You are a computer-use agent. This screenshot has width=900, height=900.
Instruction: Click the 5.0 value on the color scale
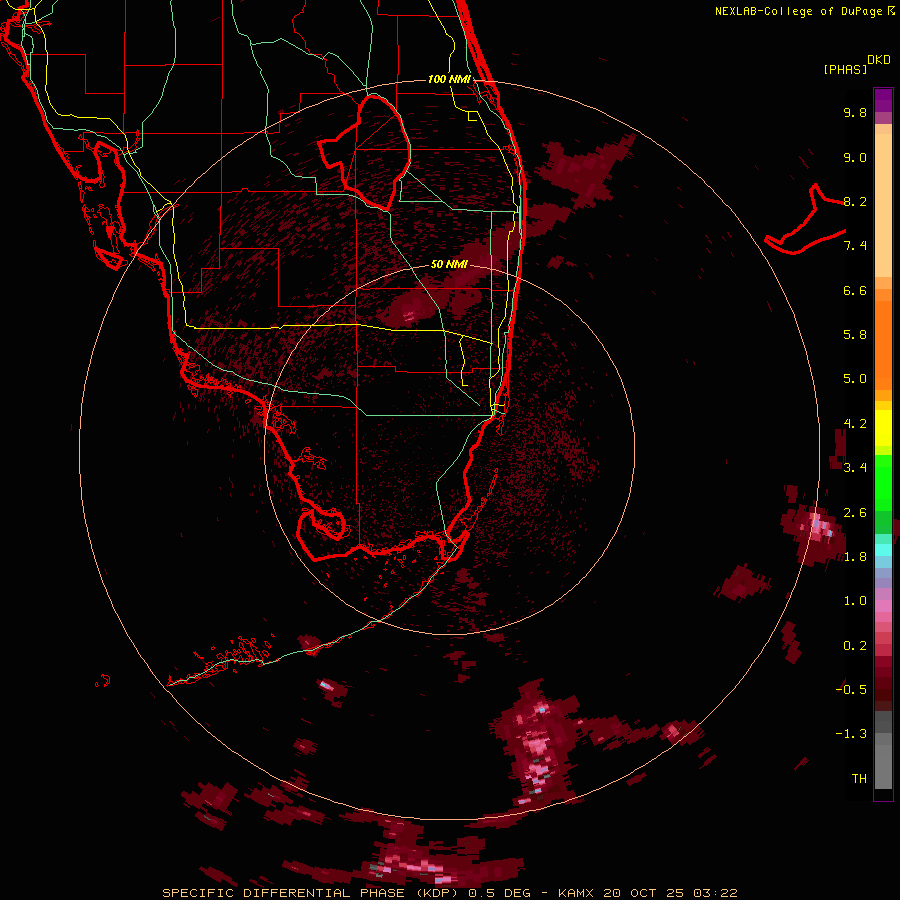tap(855, 379)
